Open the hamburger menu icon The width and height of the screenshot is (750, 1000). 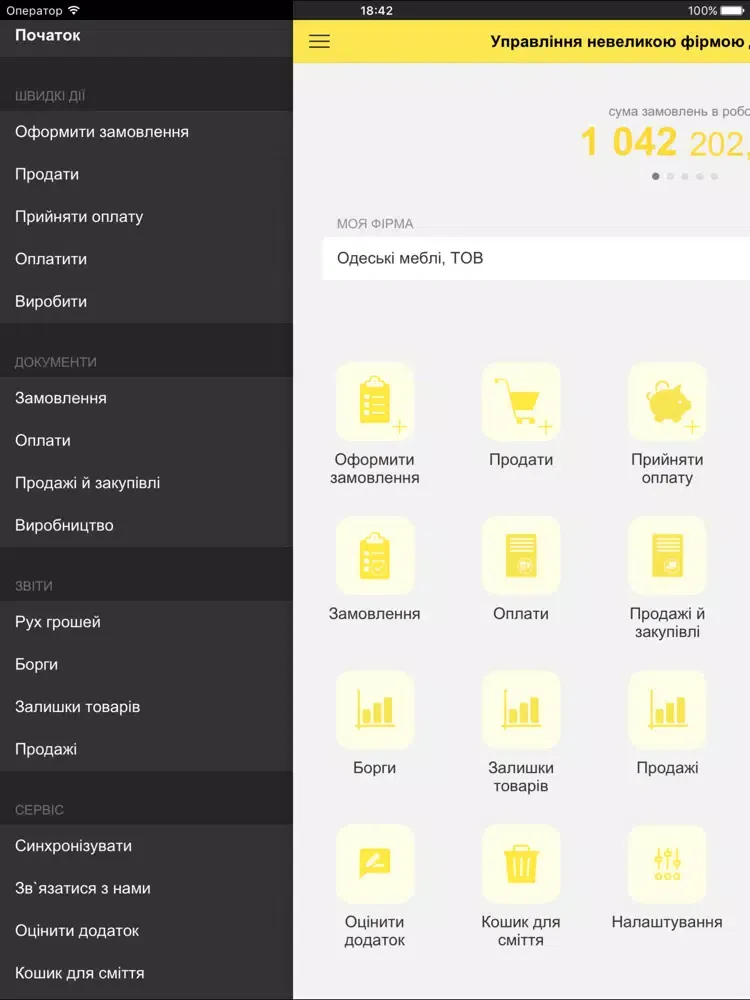coord(319,41)
